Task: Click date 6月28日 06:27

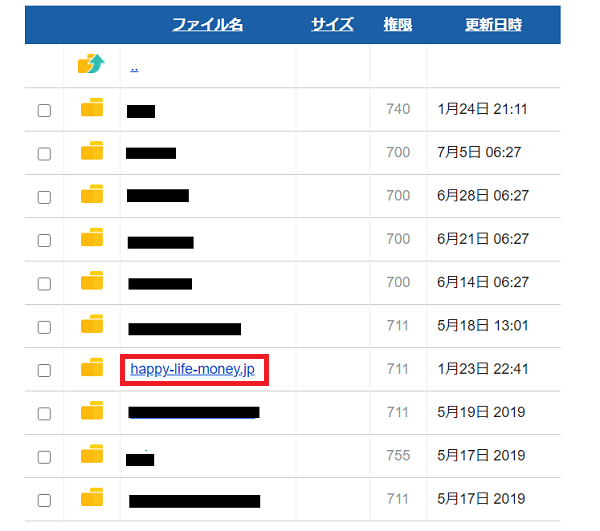Action: coord(483,195)
